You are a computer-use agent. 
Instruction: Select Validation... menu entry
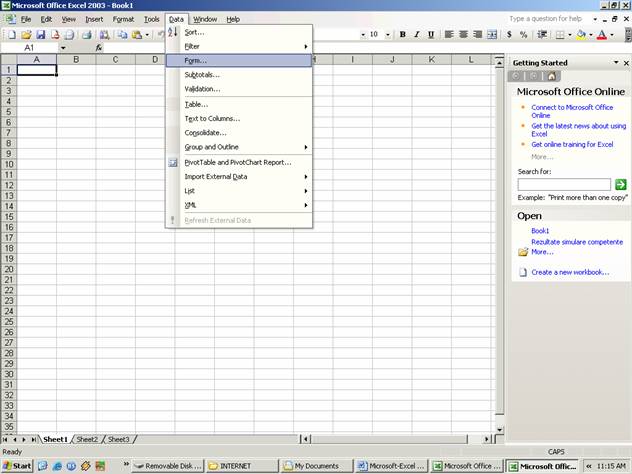[239, 89]
